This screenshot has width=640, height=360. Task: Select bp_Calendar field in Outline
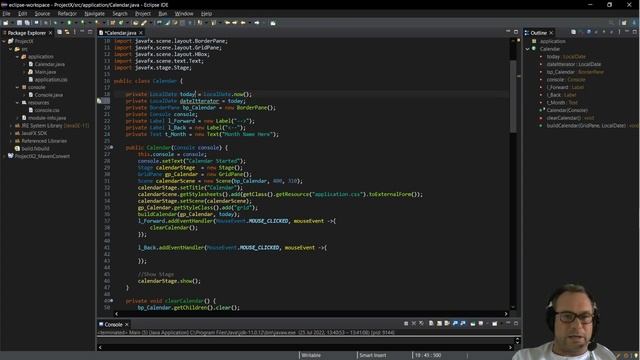pos(575,72)
